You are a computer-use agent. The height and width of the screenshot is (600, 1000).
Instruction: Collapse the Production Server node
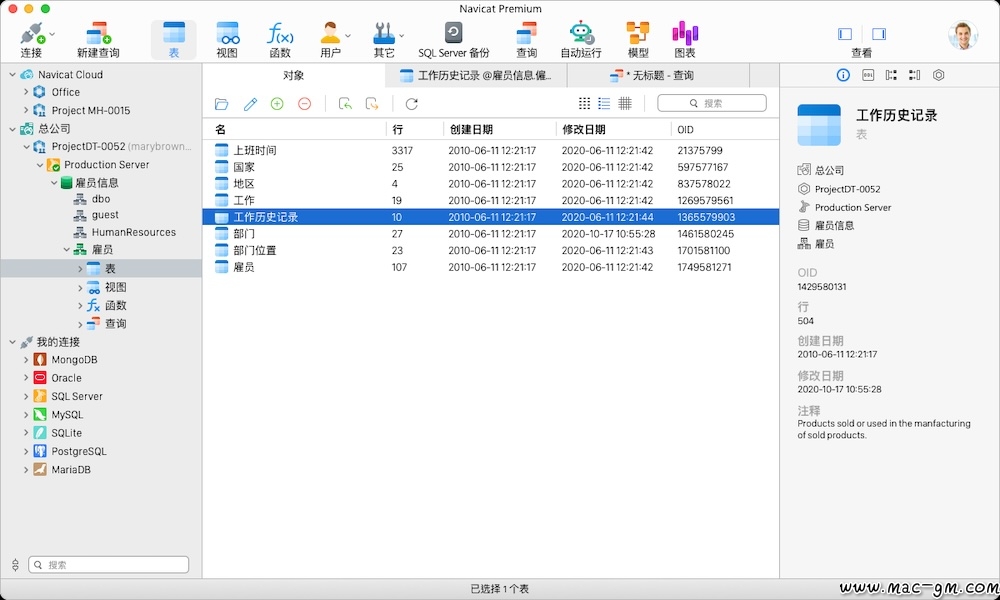[x=40, y=165]
